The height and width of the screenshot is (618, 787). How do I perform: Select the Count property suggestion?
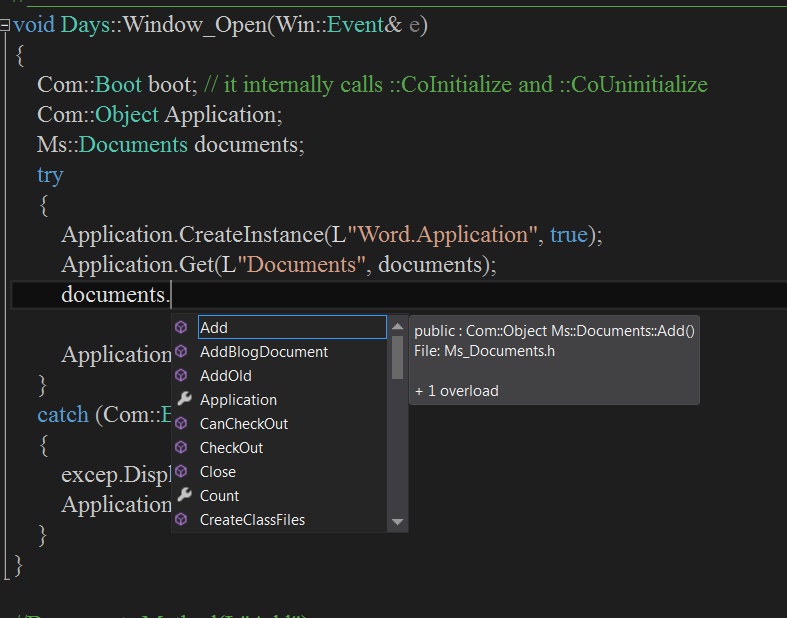click(219, 496)
